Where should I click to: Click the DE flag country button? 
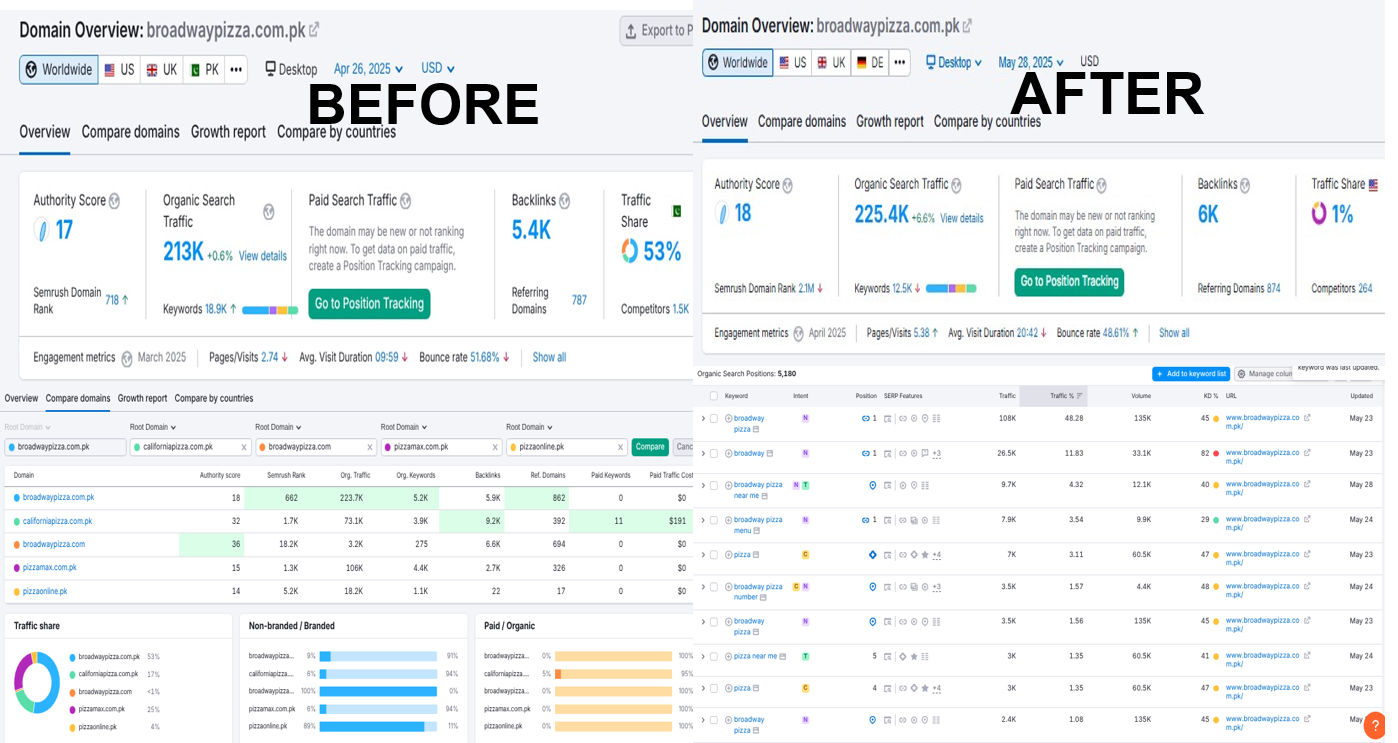click(869, 62)
